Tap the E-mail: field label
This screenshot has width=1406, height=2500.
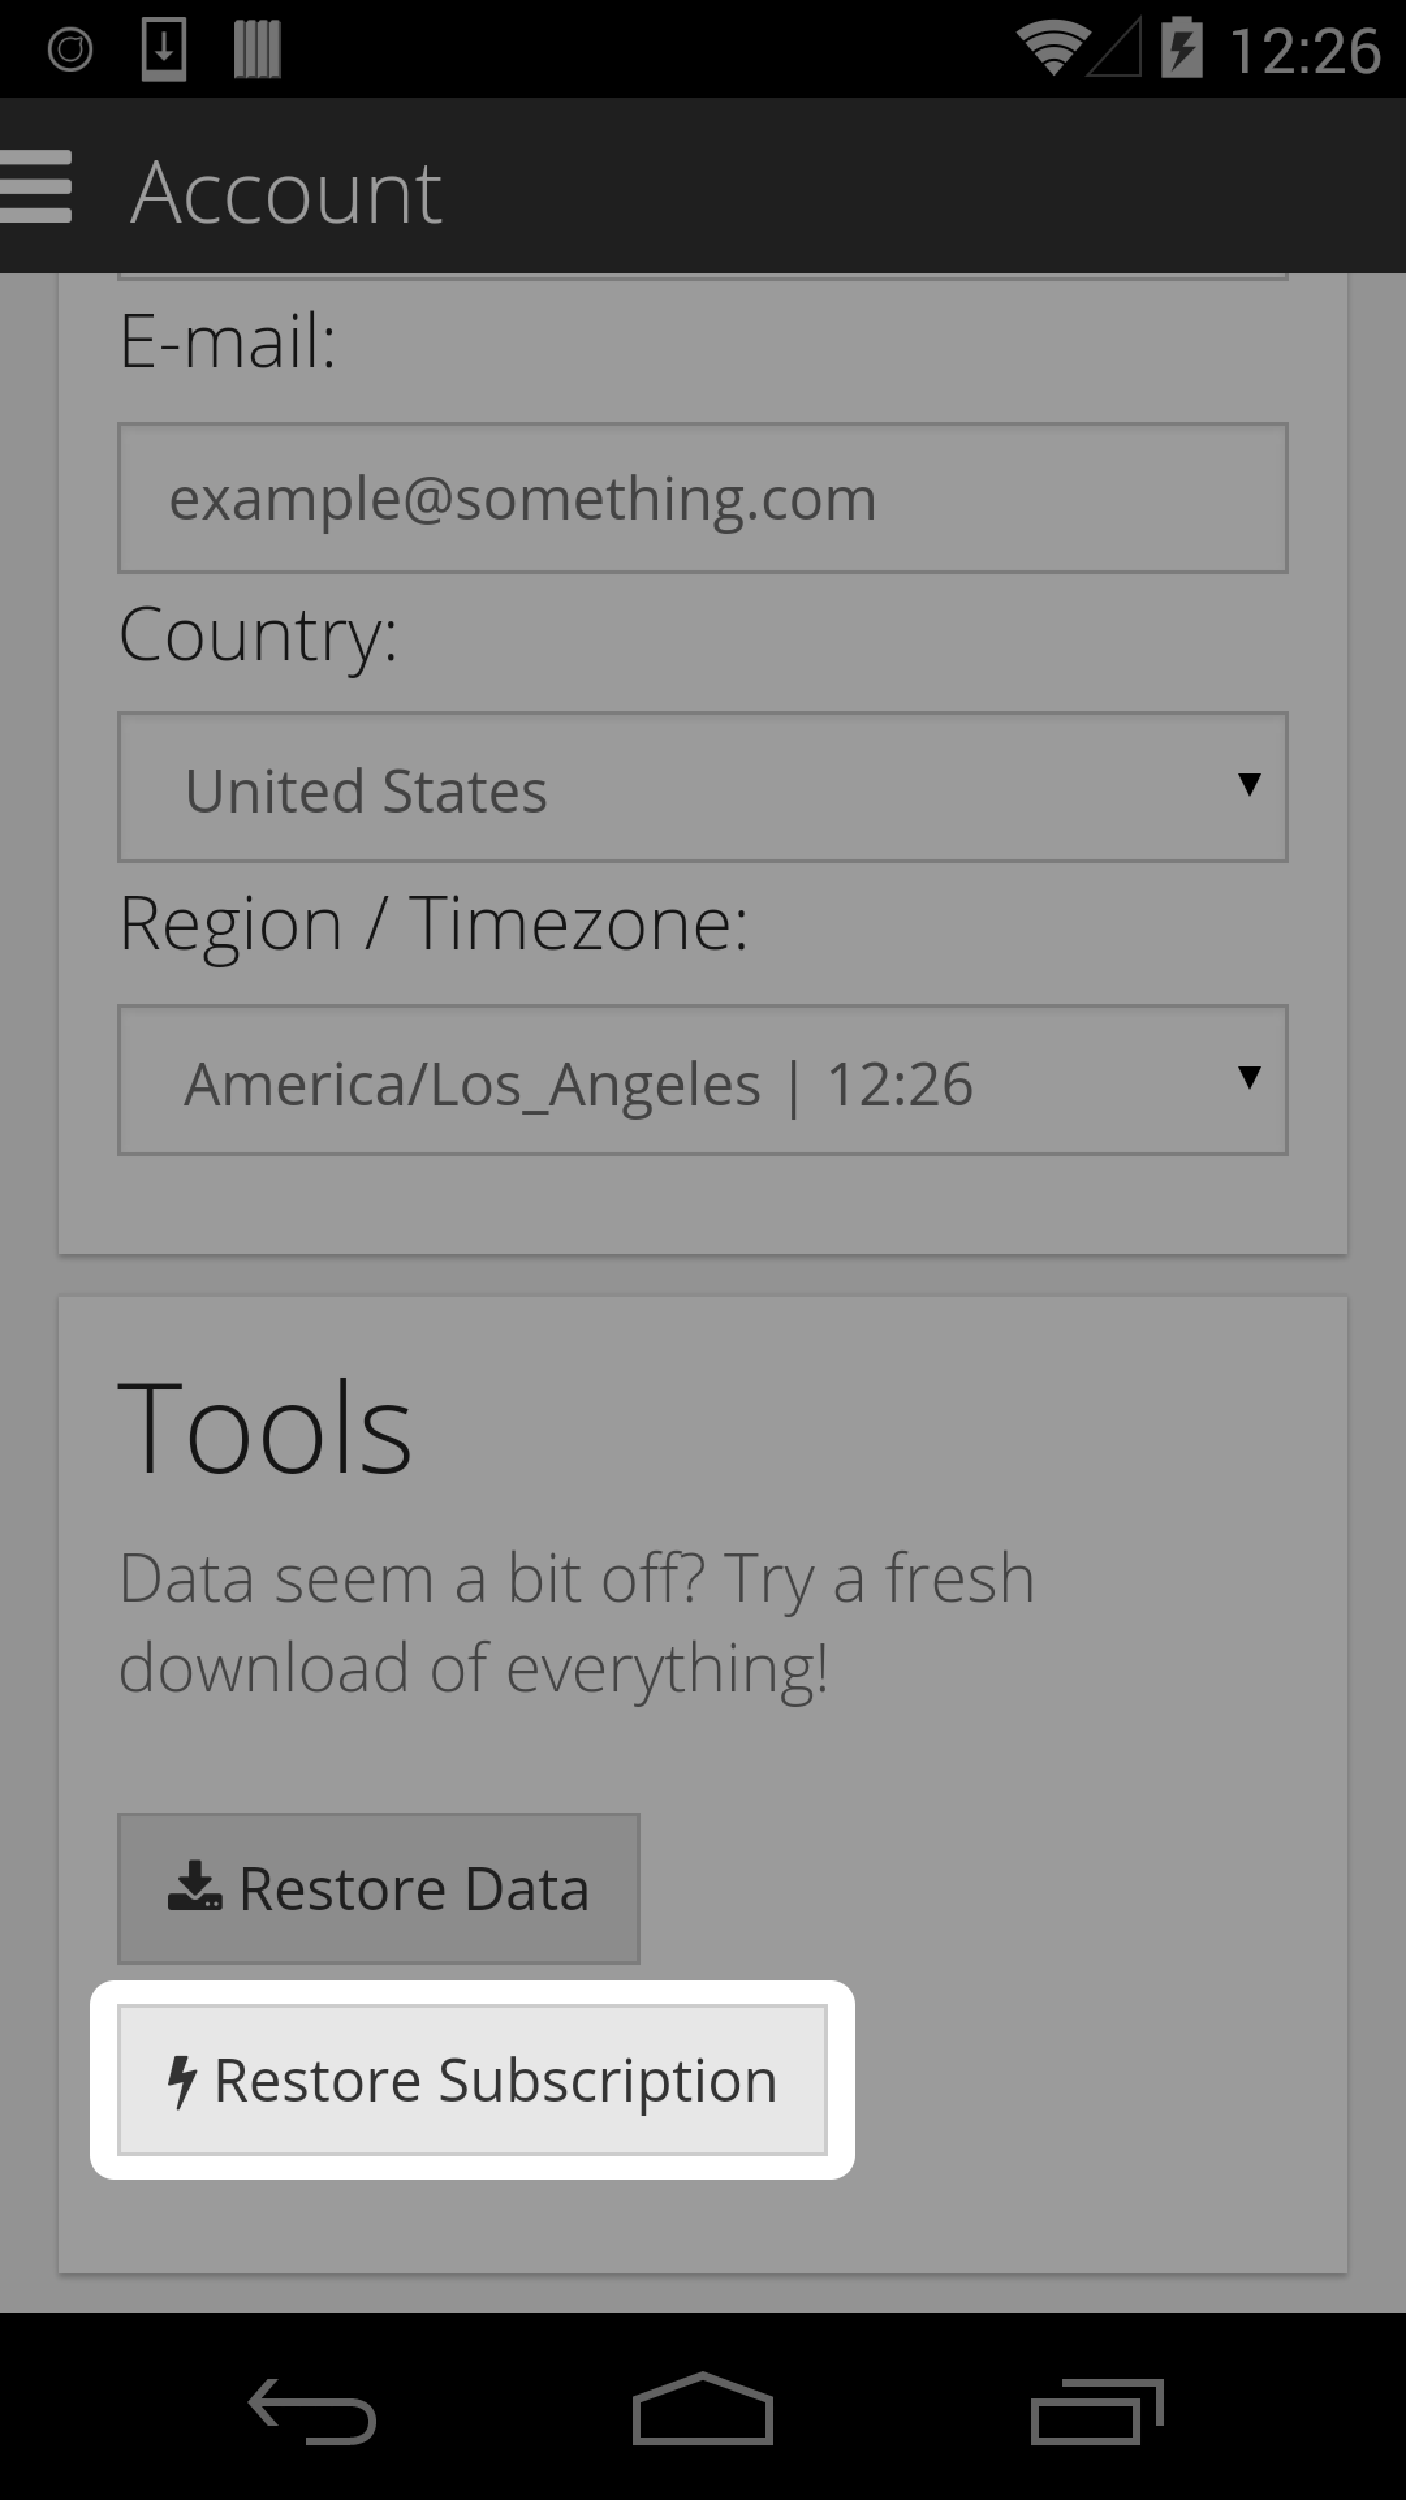(227, 341)
